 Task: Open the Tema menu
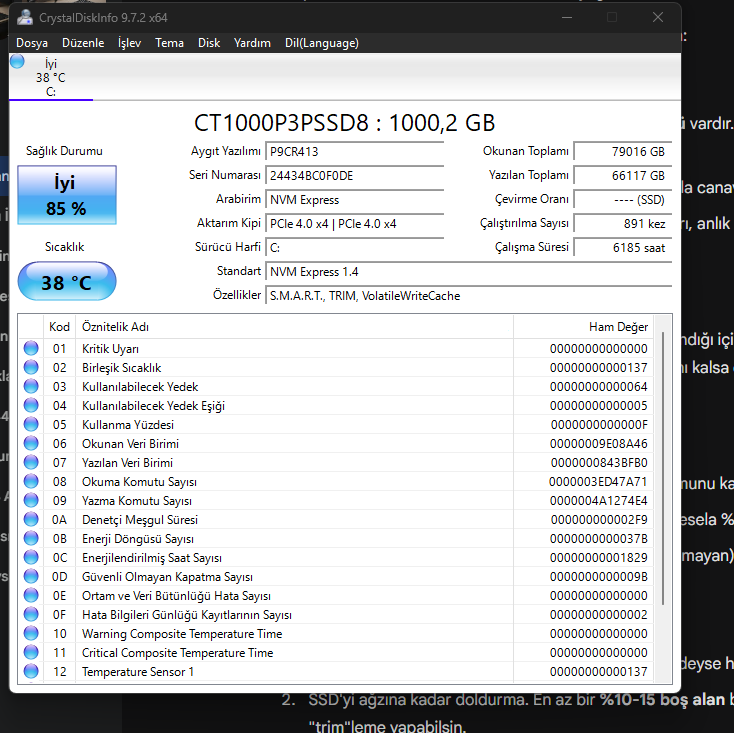[x=169, y=43]
